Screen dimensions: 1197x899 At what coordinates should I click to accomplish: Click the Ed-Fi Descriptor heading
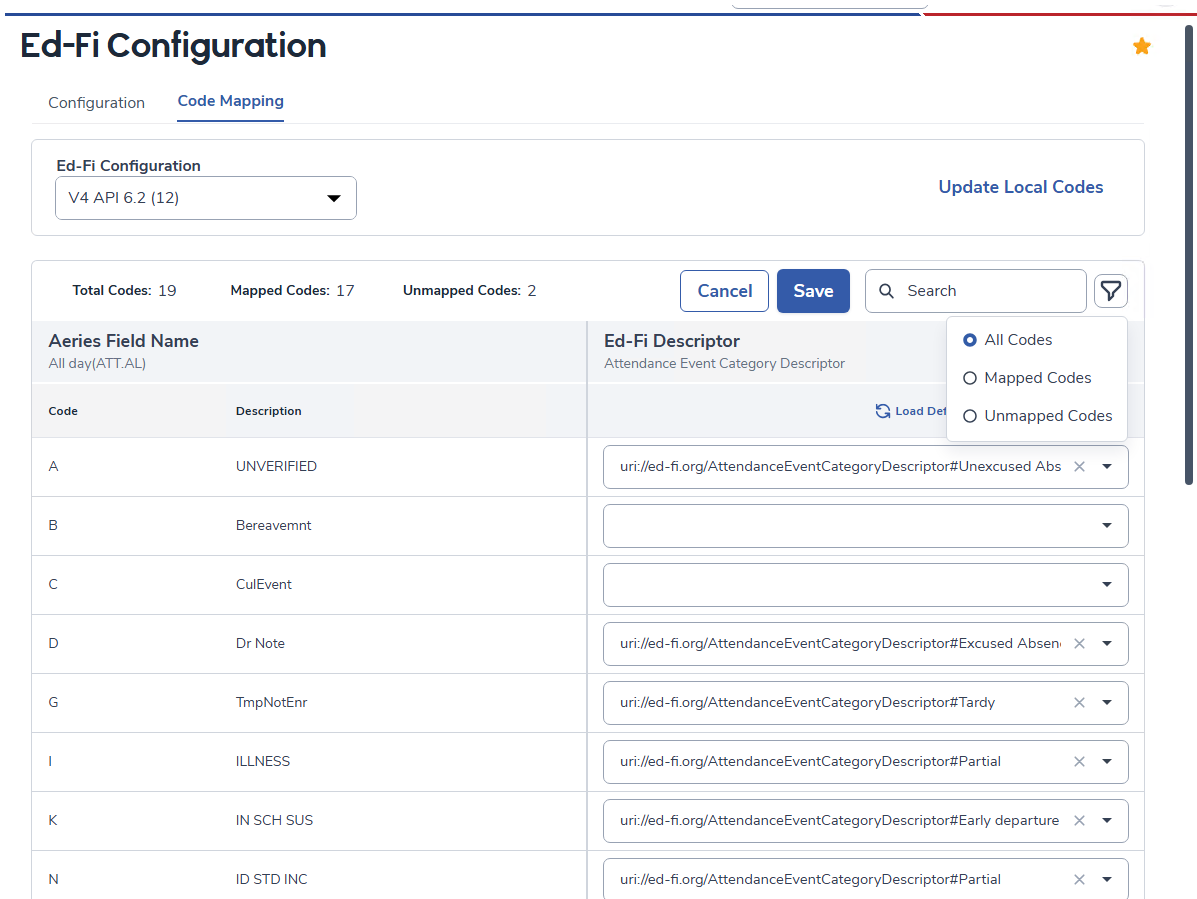672,341
